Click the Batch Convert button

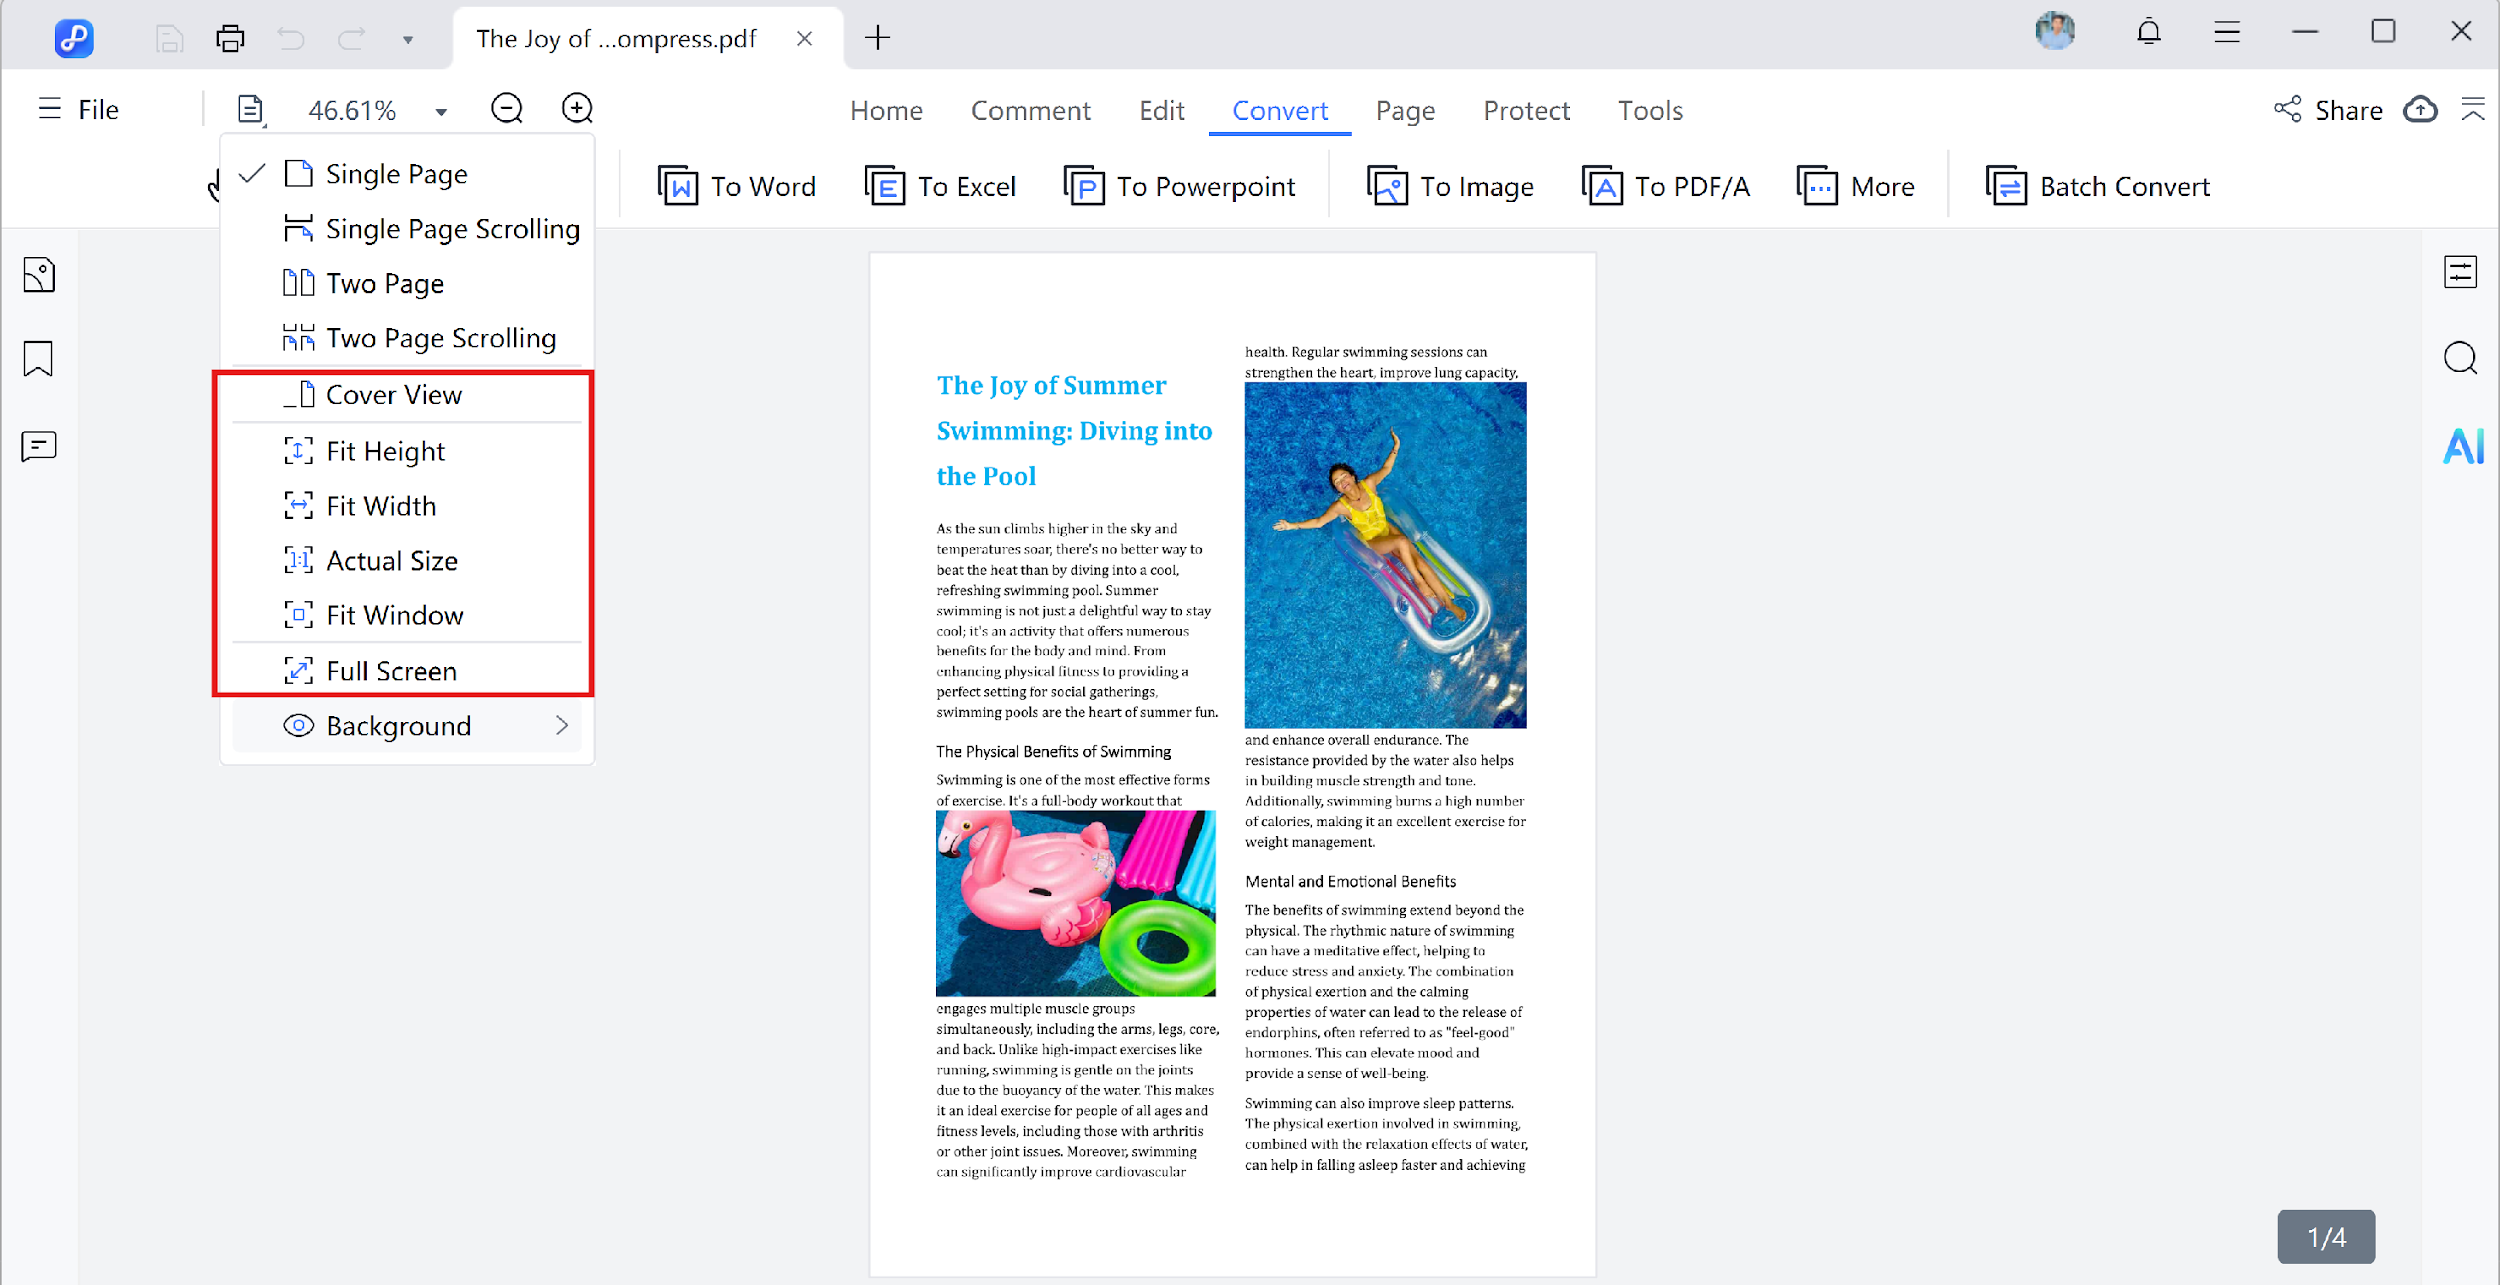[x=2098, y=186]
